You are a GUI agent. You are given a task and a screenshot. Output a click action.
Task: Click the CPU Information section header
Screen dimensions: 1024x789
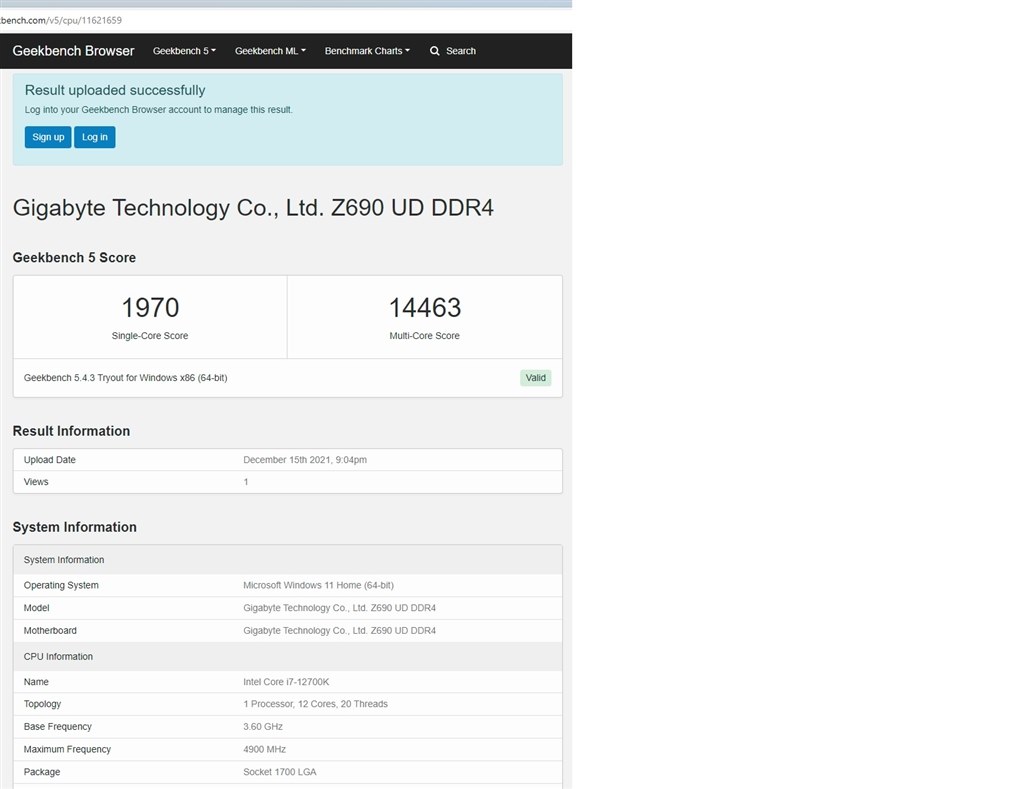[x=287, y=656]
